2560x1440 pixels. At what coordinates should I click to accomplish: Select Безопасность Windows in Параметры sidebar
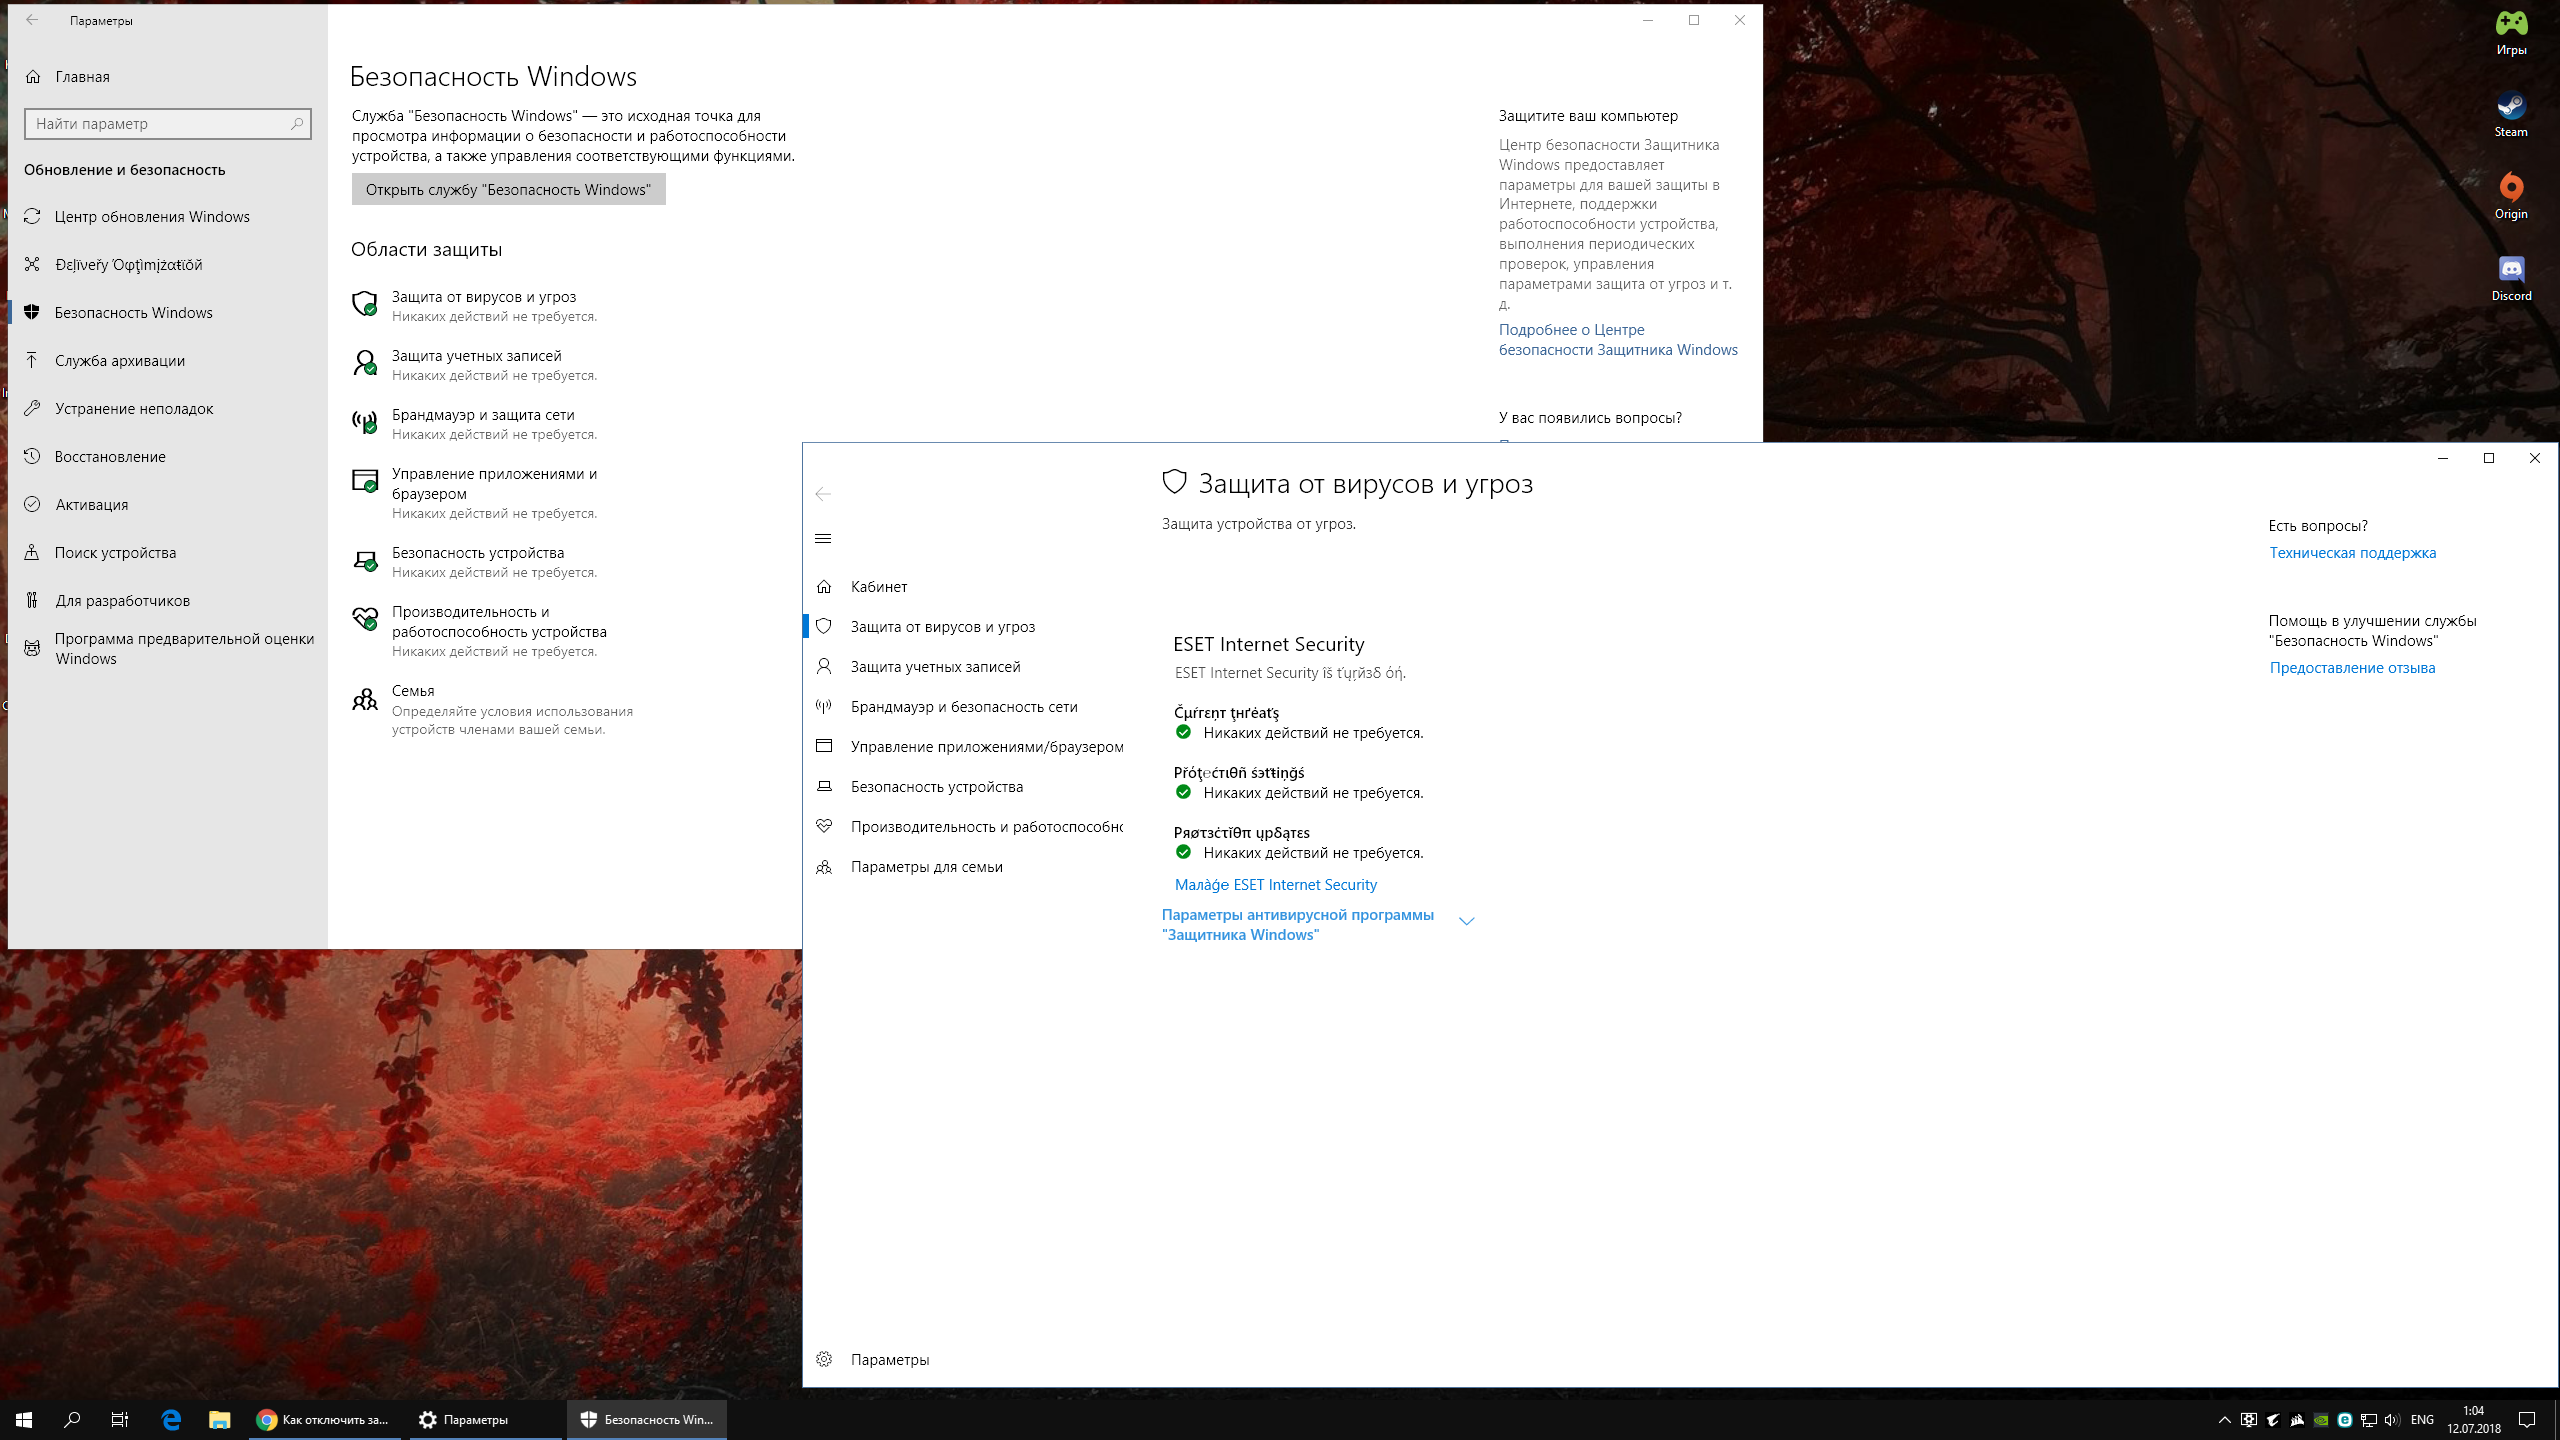[x=168, y=313]
